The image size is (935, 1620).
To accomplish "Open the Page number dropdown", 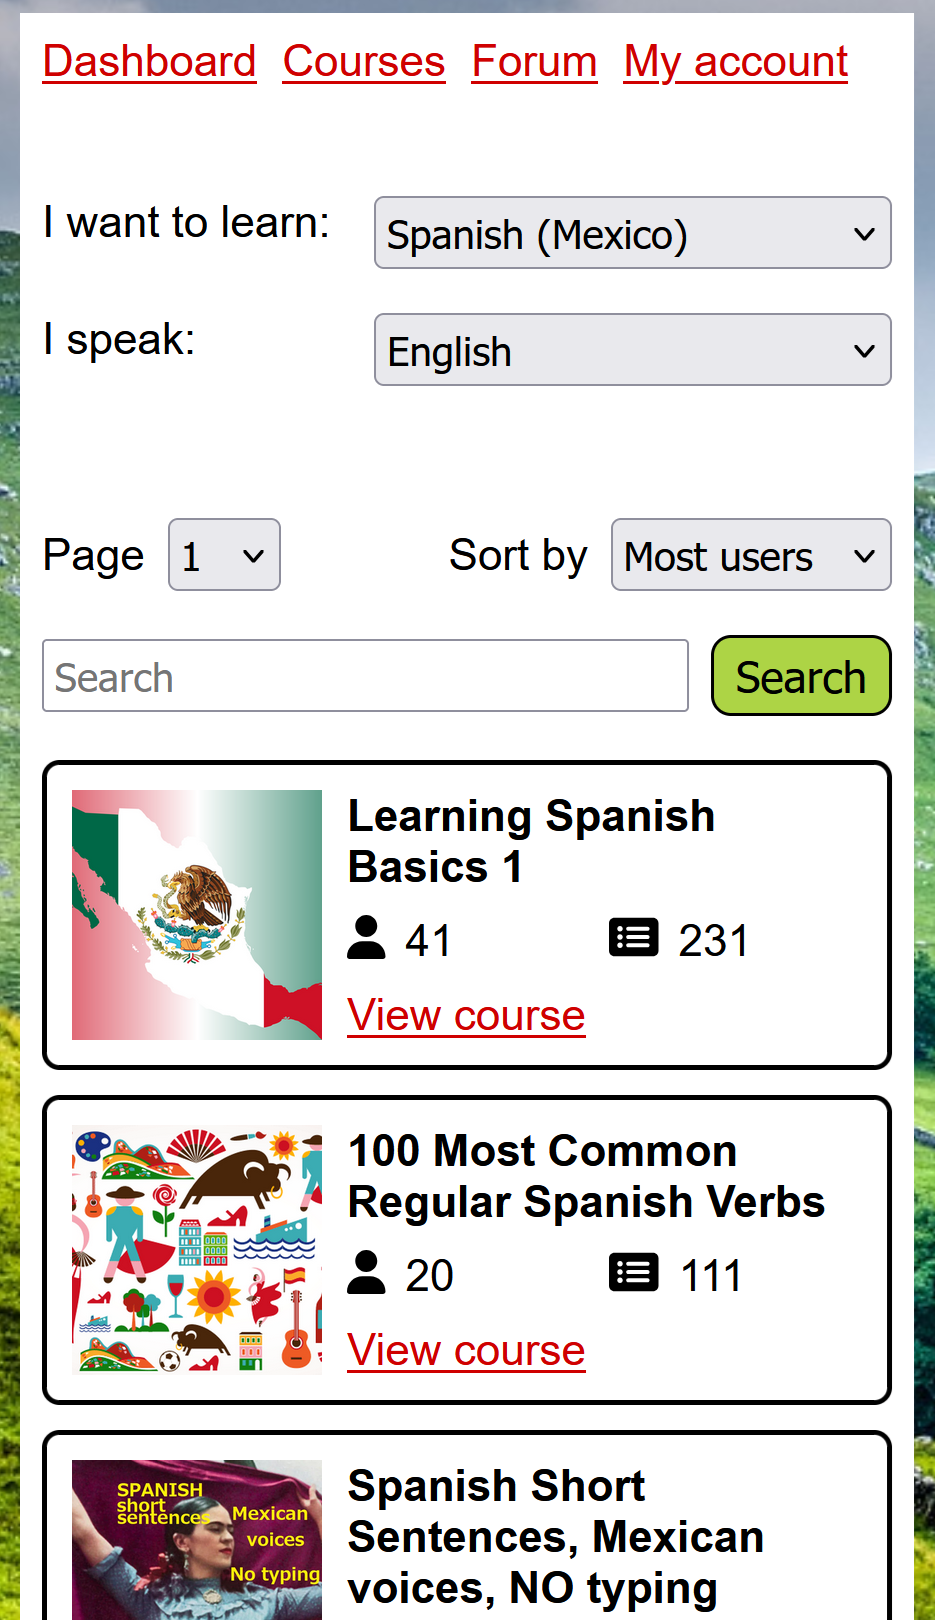I will tap(224, 555).
